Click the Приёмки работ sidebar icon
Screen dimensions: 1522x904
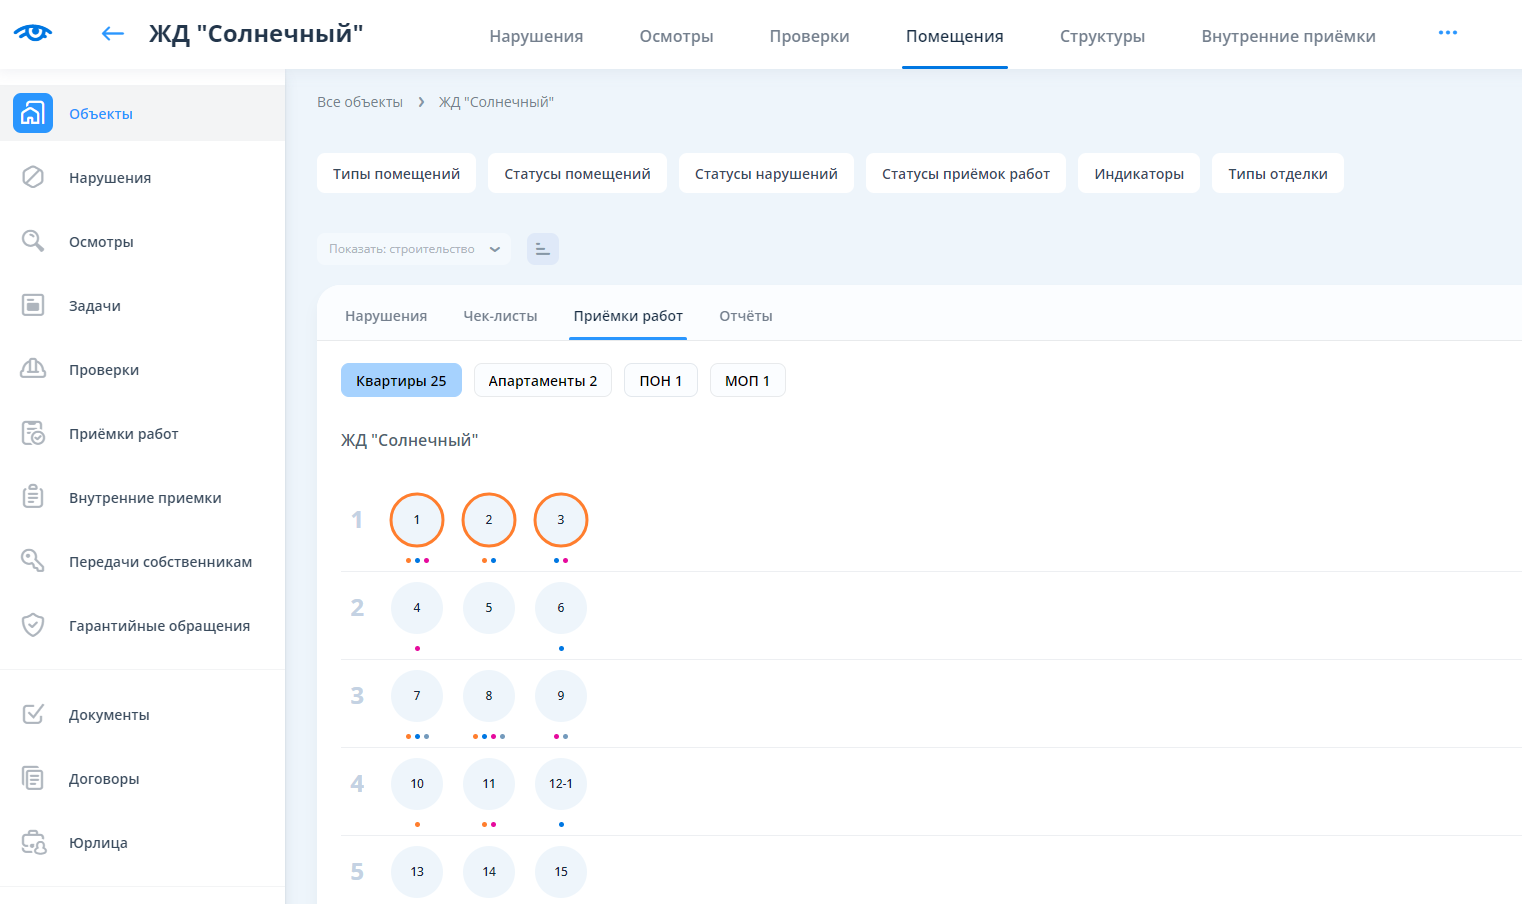pyautogui.click(x=33, y=433)
